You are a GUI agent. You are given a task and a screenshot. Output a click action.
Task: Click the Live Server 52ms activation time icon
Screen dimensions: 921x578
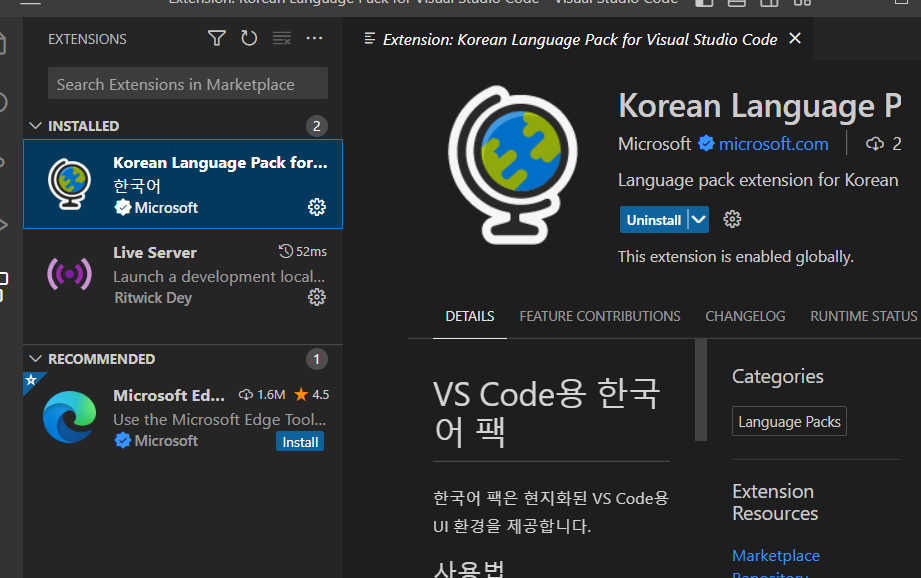tap(286, 251)
